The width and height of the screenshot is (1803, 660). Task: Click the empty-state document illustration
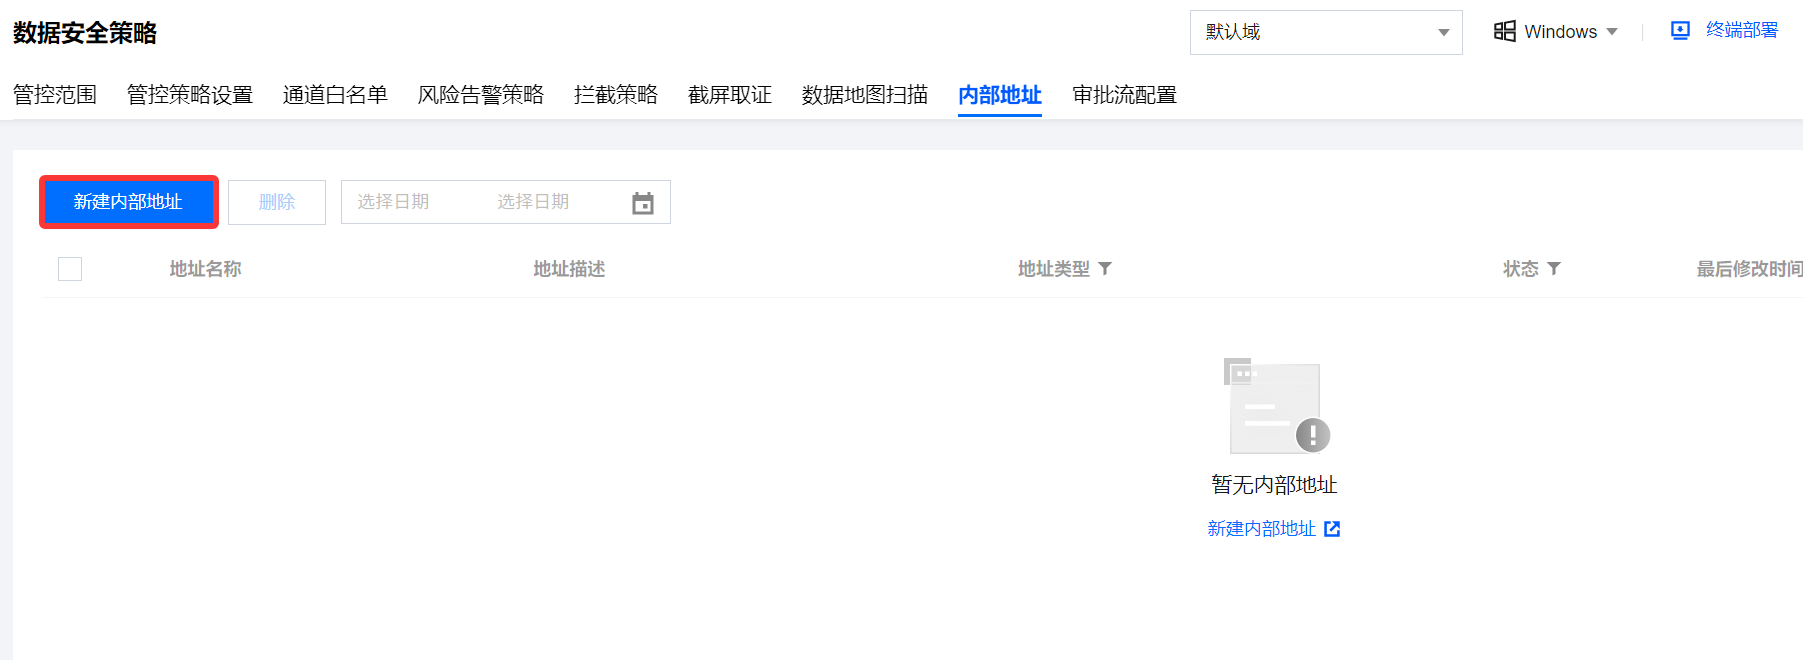[1277, 406]
